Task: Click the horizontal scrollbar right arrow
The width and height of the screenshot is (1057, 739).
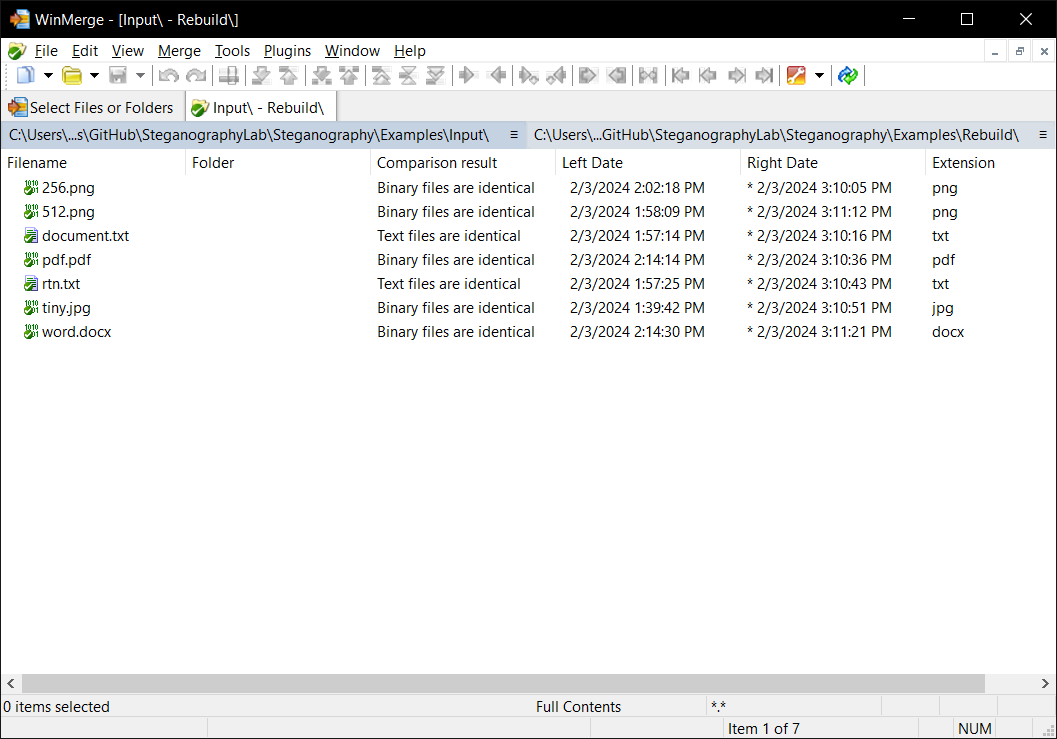Action: click(1045, 684)
